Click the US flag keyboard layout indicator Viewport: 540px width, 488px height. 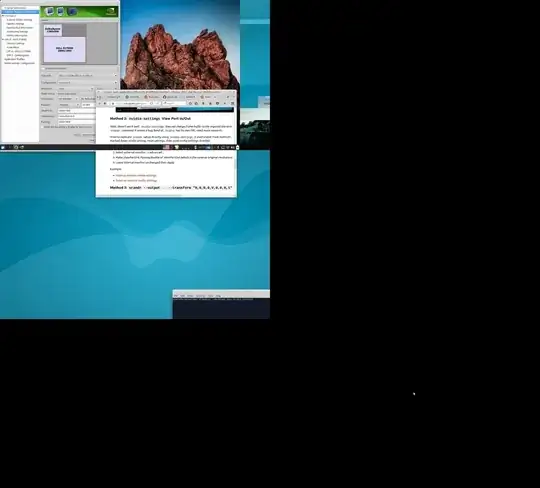pos(166,147)
